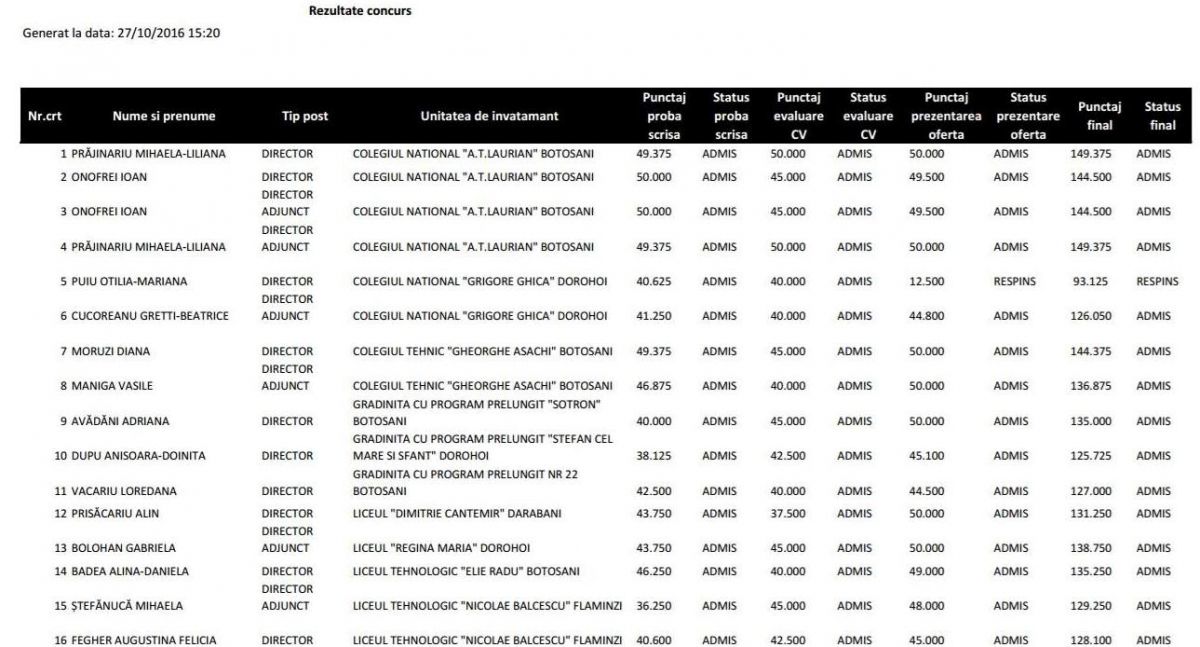Viewport: 1200px width, 647px height.
Task: Click LICEUL "DIMITRIE CANTEMIR" DARABANI cell
Action: (x=457, y=514)
